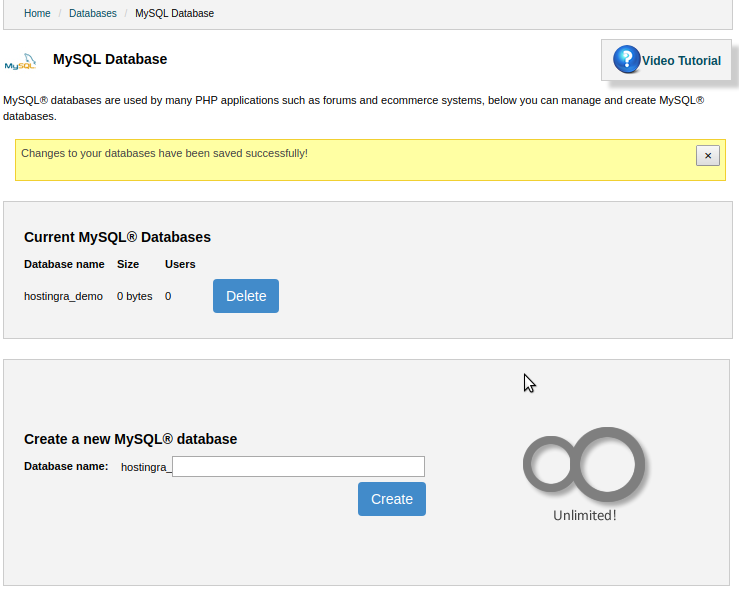Click the infinity Unlimited icon
This screenshot has width=739, height=594.
(584, 465)
